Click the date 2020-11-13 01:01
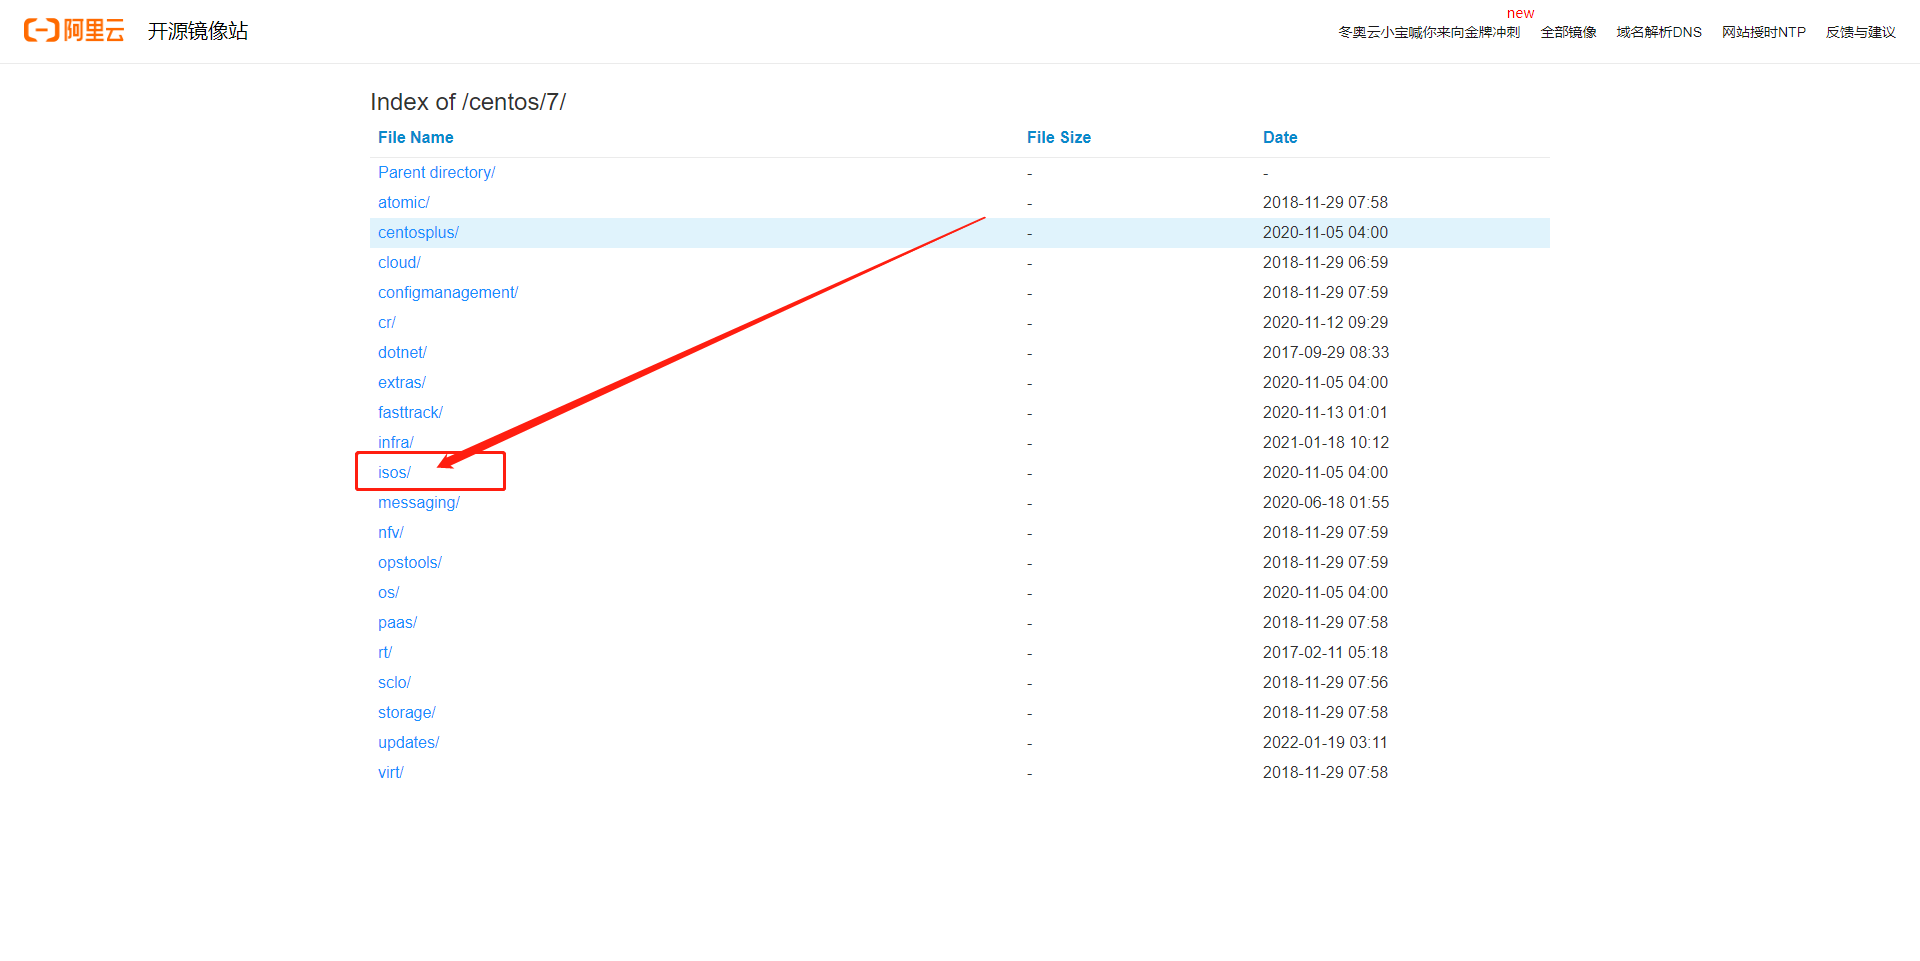This screenshot has width=1920, height=961. click(1325, 412)
